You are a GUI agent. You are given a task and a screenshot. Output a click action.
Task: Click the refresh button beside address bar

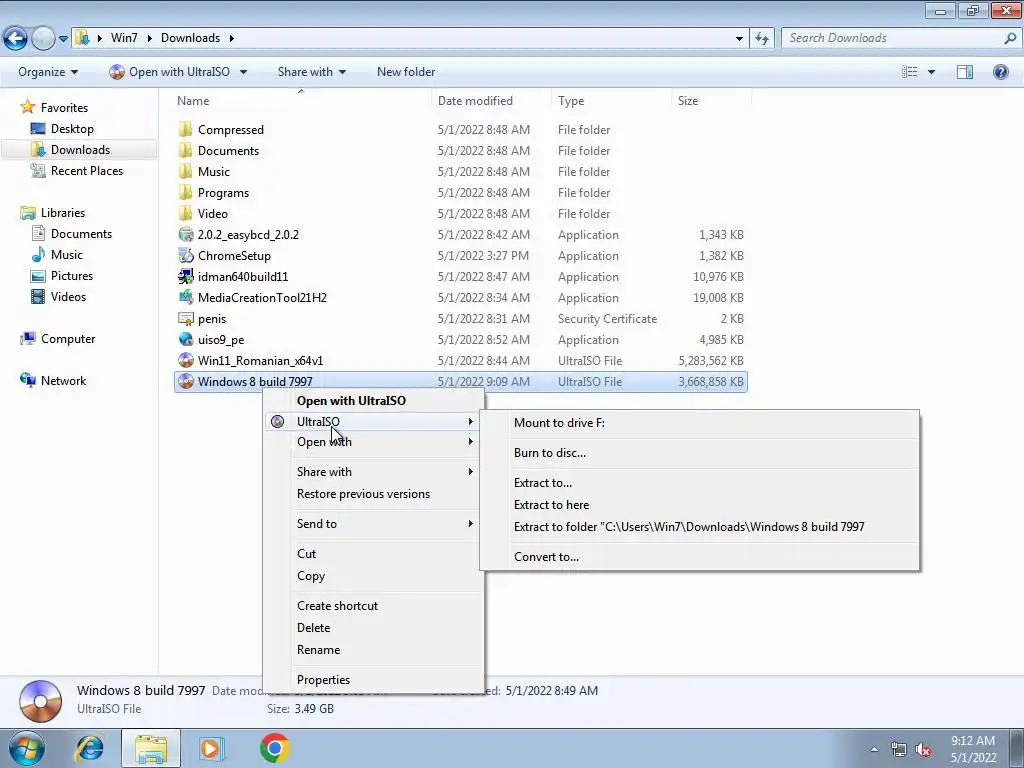[761, 38]
